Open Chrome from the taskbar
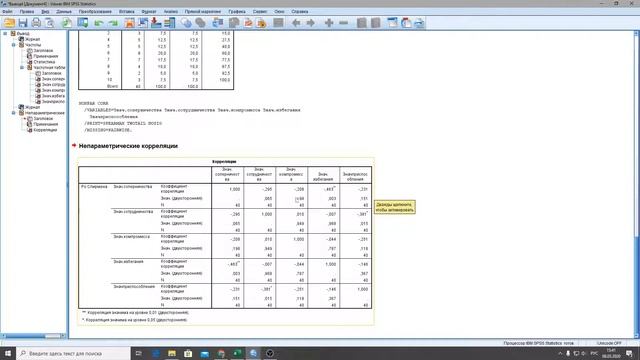The image size is (640, 360). point(221,353)
